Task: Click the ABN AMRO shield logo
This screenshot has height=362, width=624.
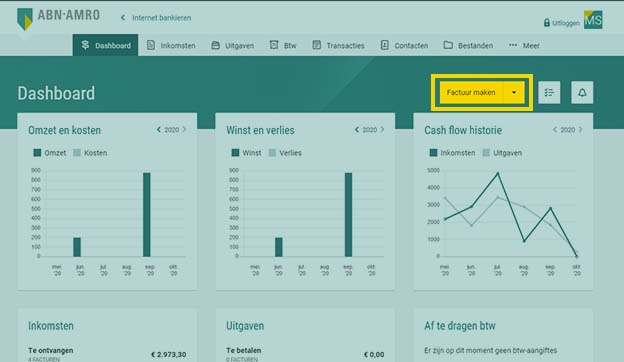Action: pos(25,19)
